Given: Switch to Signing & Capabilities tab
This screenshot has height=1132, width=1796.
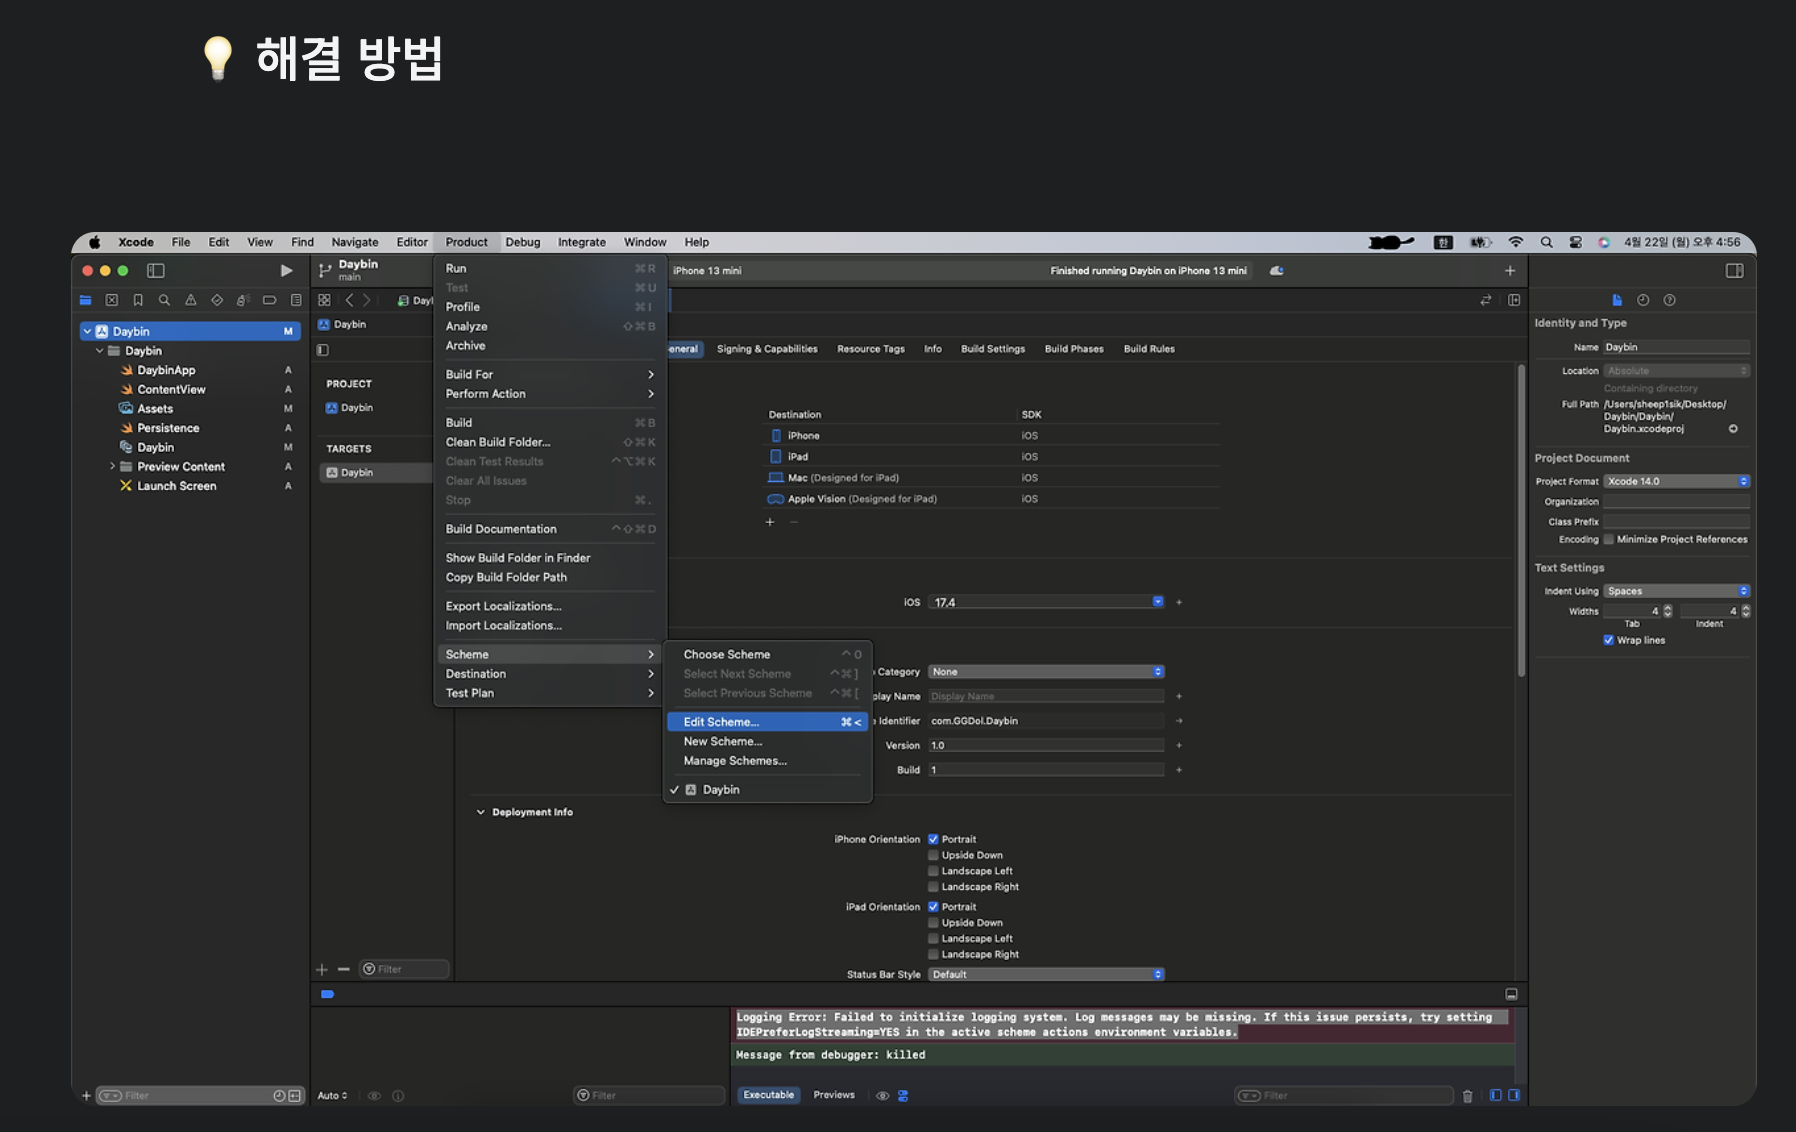Looking at the screenshot, I should (767, 349).
